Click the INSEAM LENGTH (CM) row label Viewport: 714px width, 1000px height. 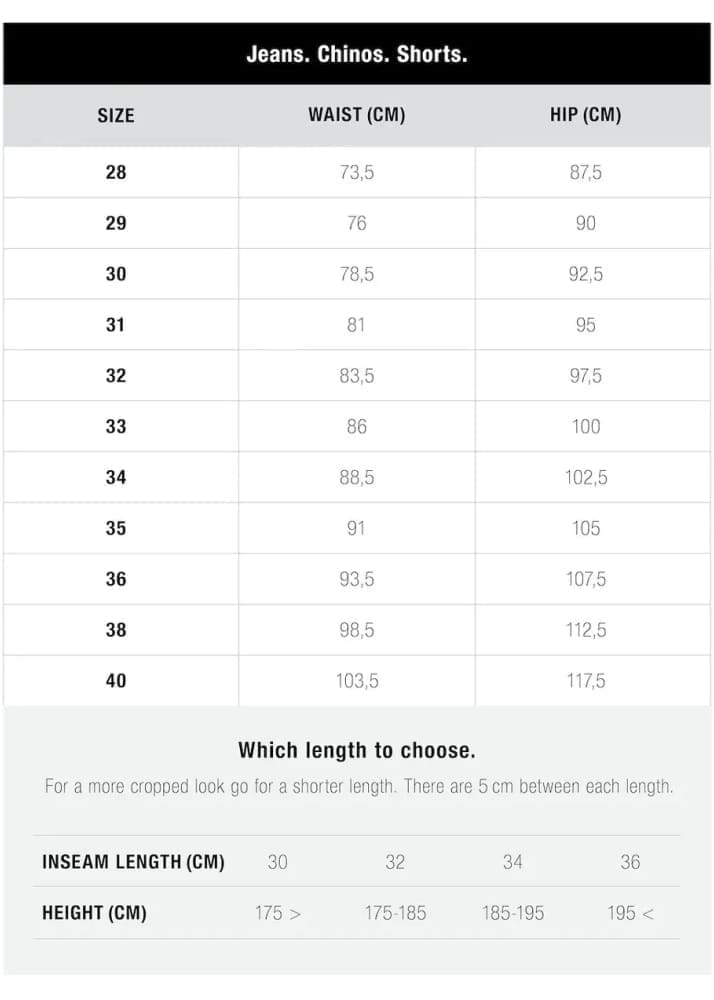[133, 862]
